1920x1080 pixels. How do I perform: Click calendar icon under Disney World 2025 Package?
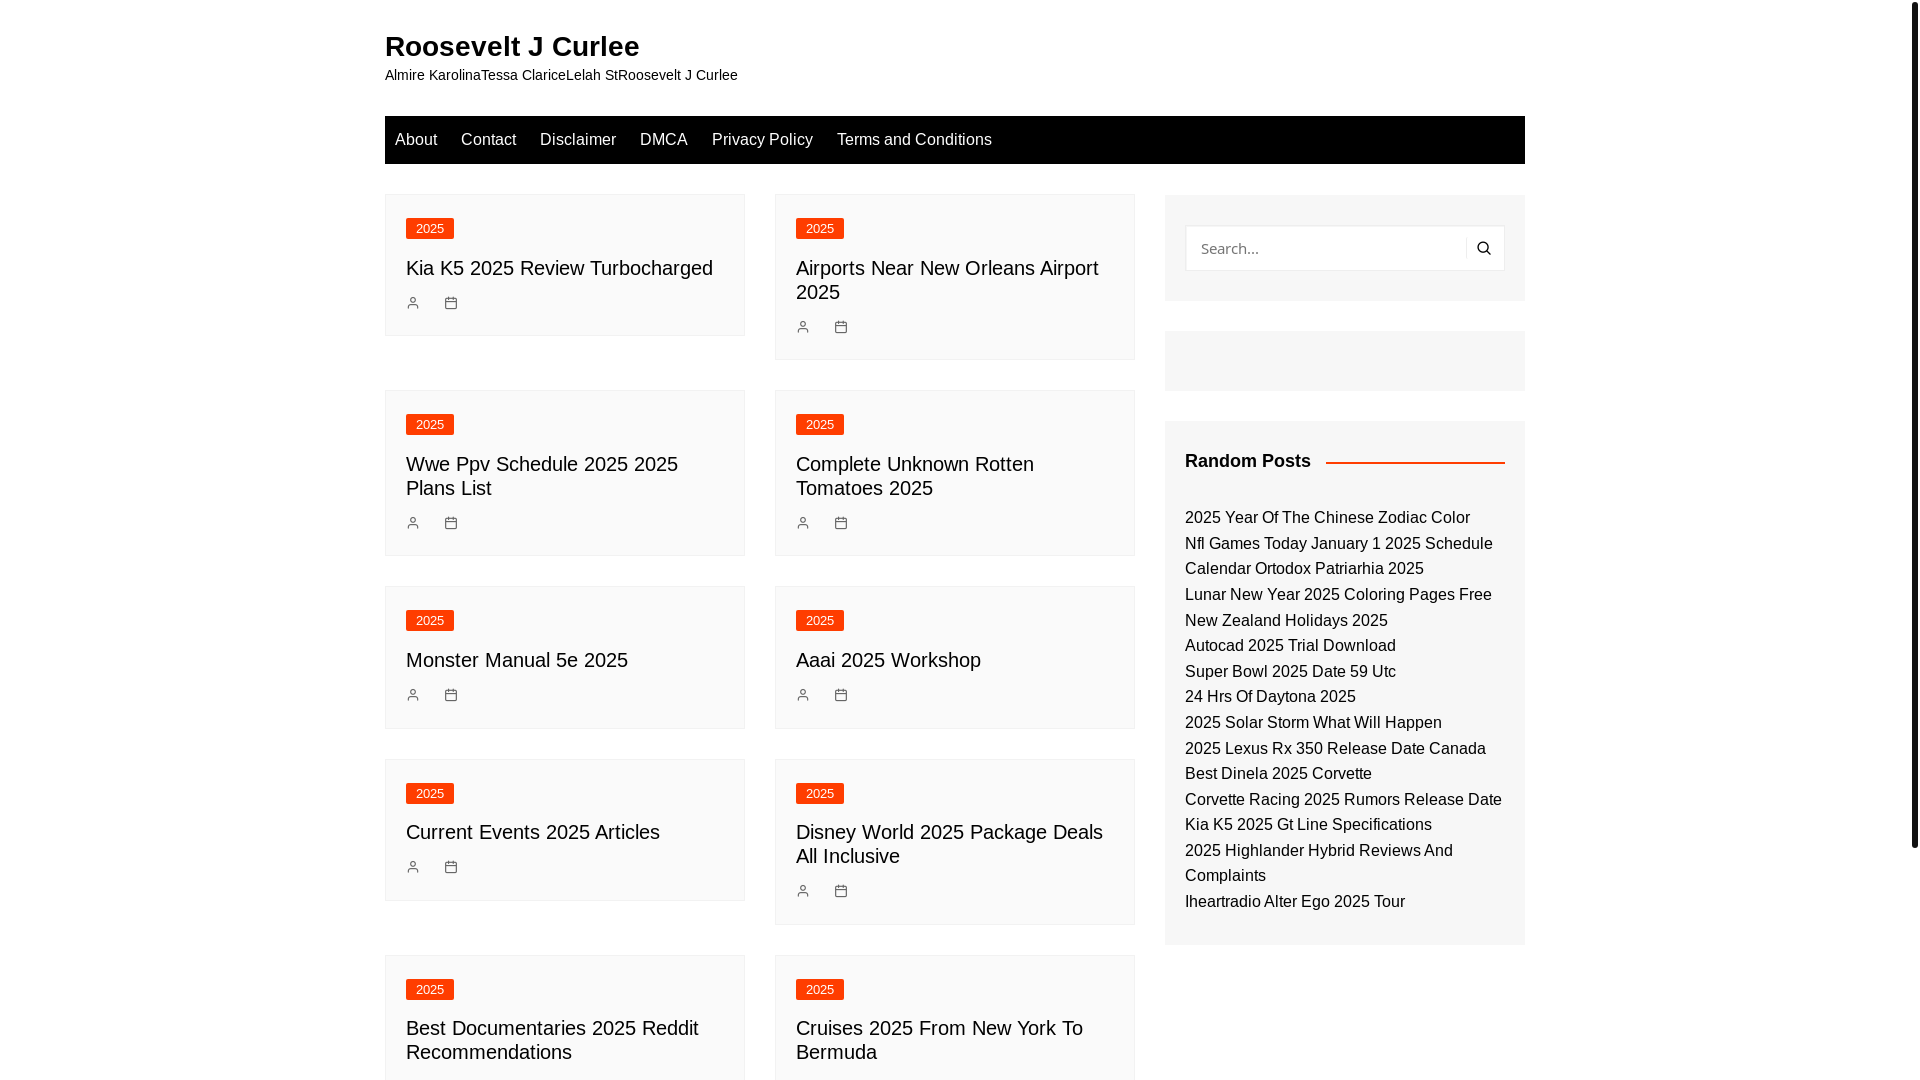(x=841, y=891)
